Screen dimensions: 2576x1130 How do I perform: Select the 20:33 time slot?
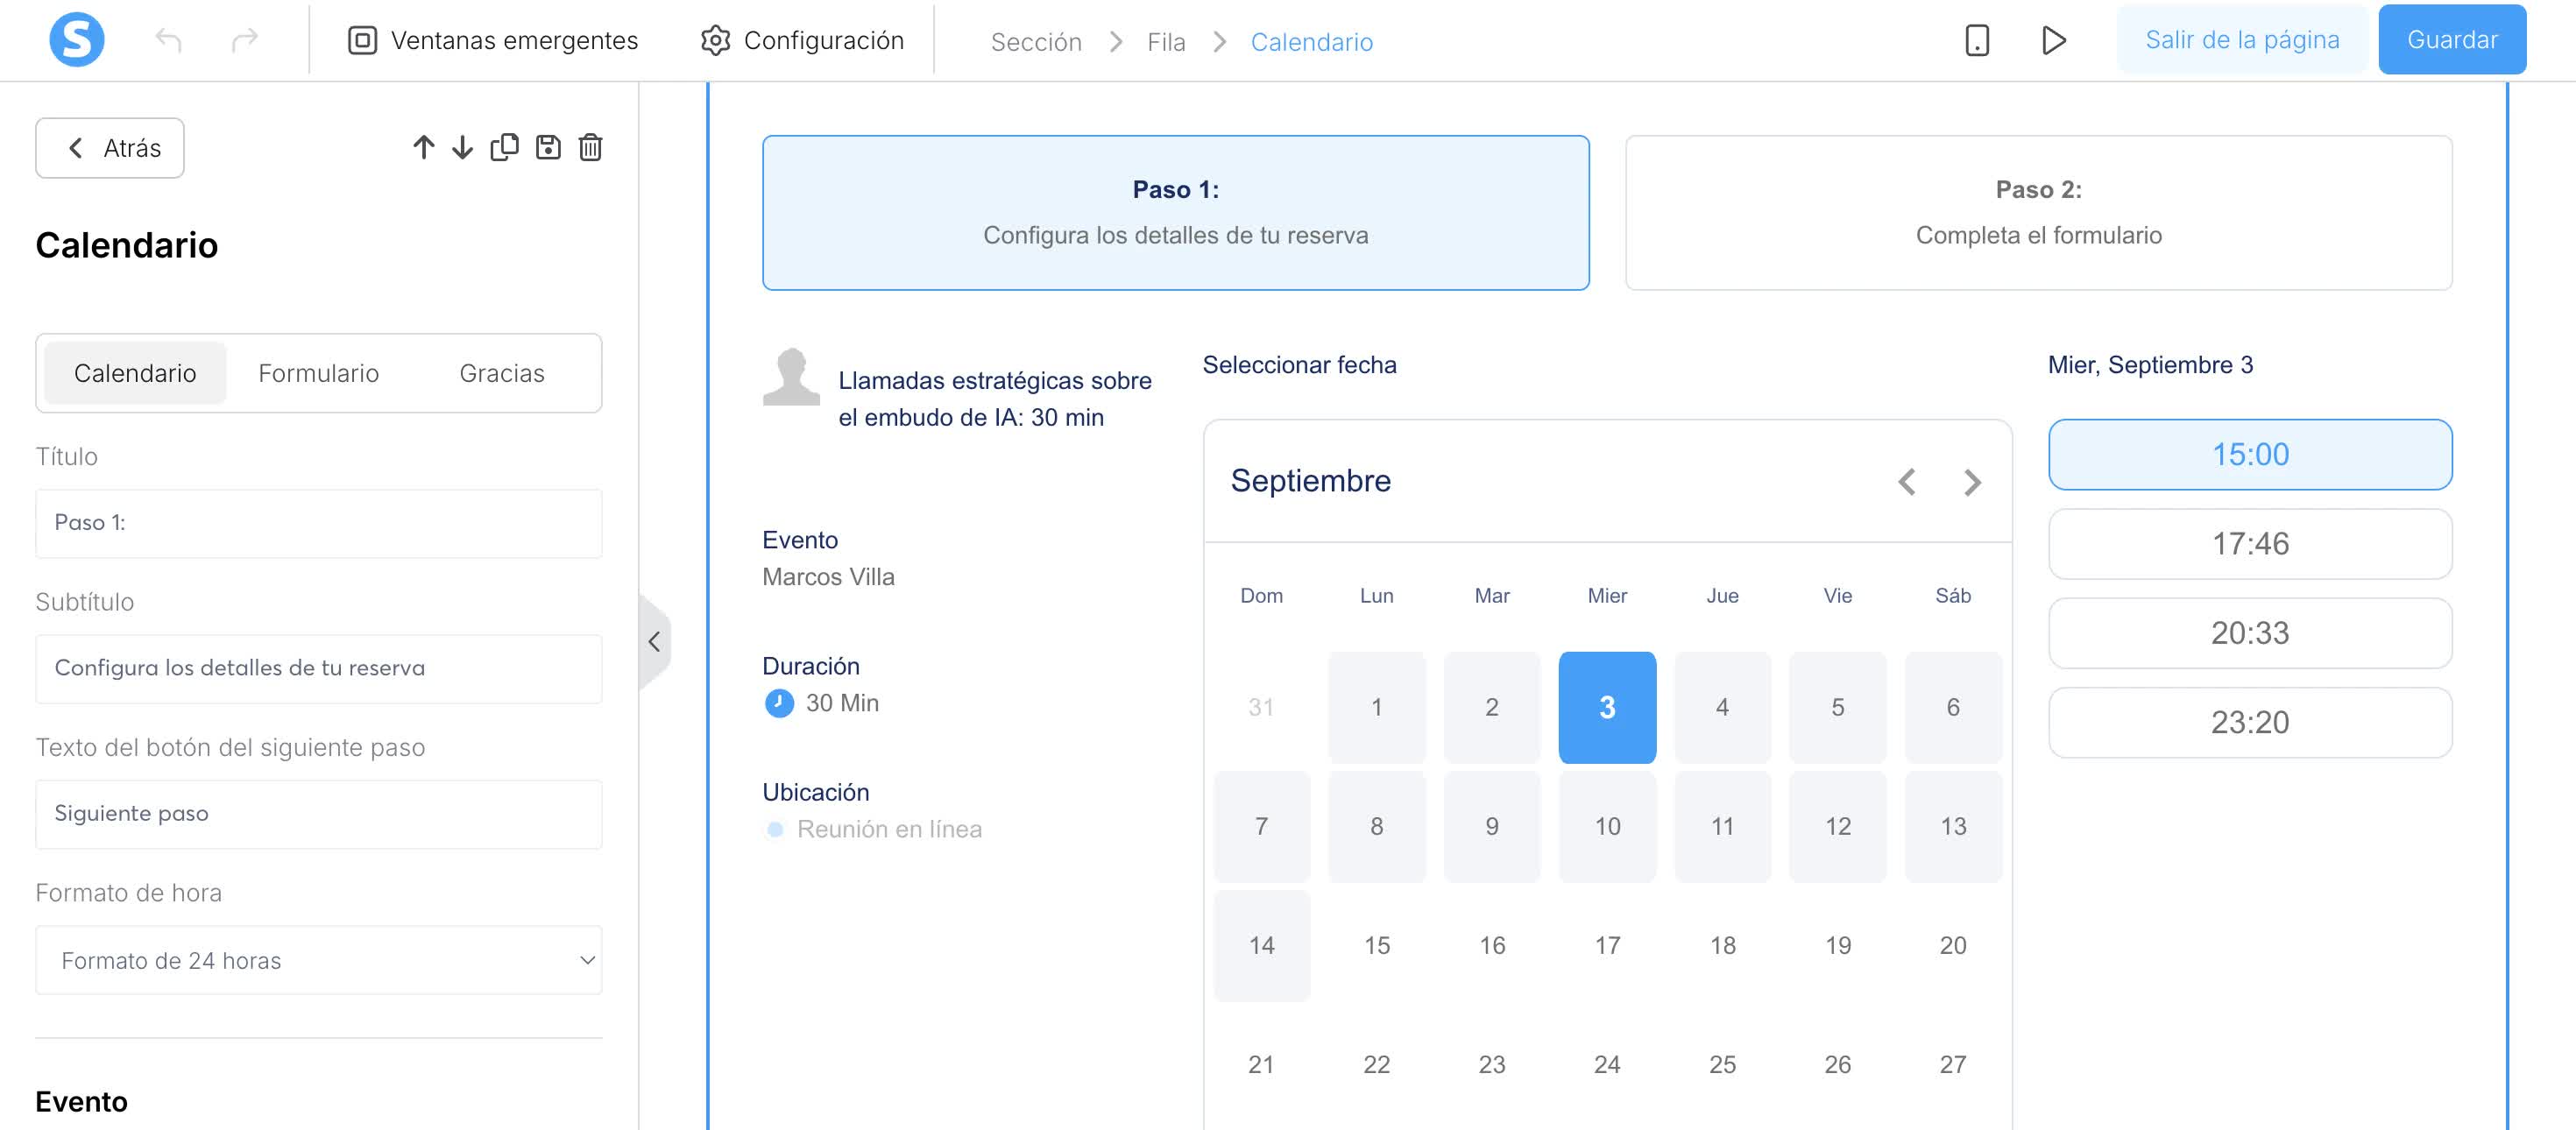pyautogui.click(x=2250, y=633)
